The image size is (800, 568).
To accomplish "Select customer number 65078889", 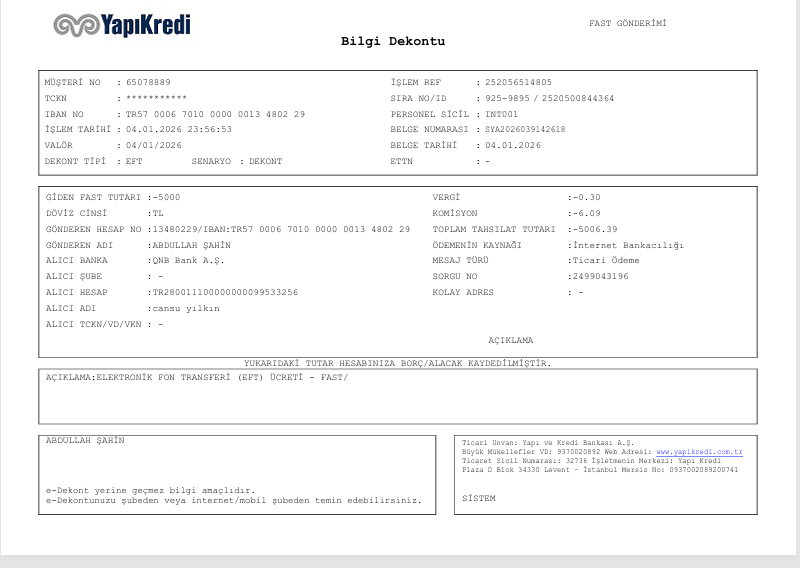I will click(x=148, y=82).
